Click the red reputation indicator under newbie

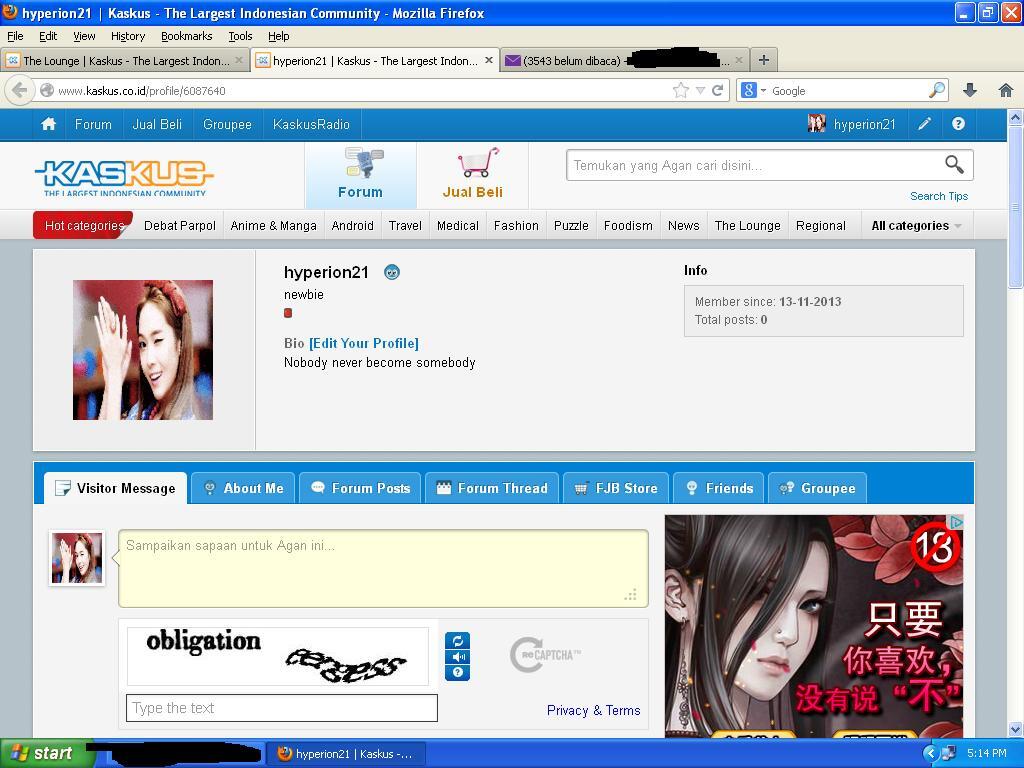point(288,313)
